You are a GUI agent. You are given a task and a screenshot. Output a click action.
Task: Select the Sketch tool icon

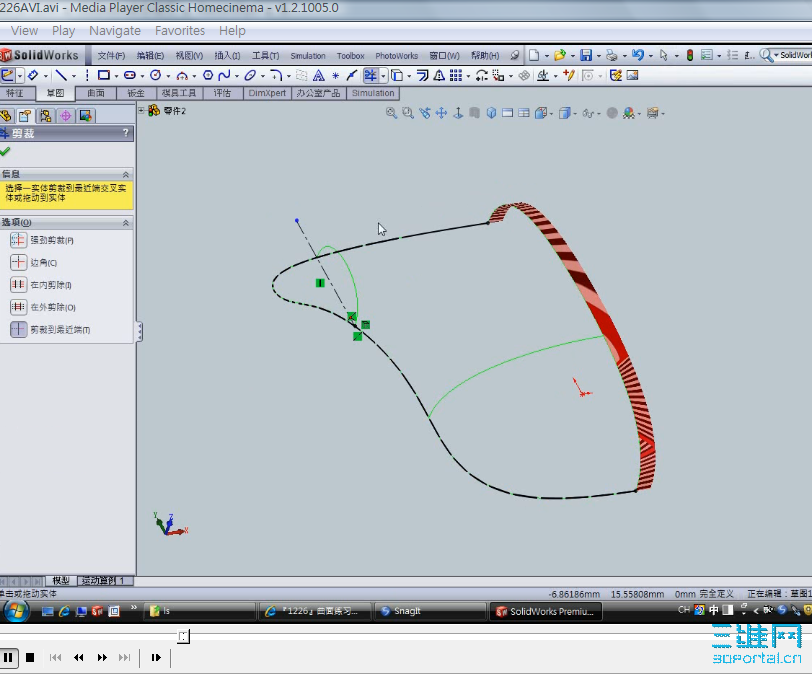pos(7,76)
